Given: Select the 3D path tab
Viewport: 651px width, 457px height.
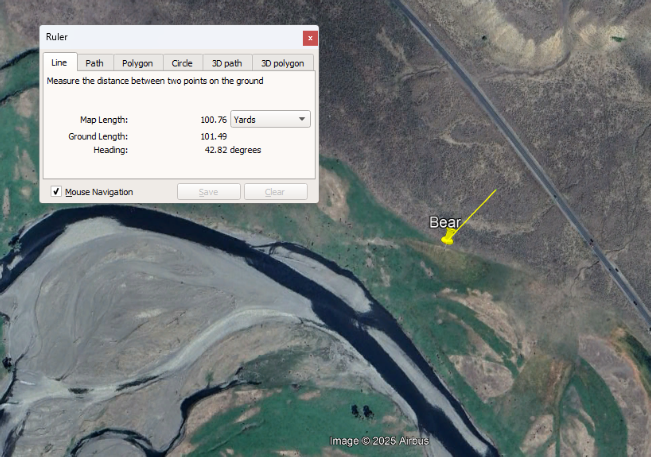Looking at the screenshot, I should pos(226,62).
